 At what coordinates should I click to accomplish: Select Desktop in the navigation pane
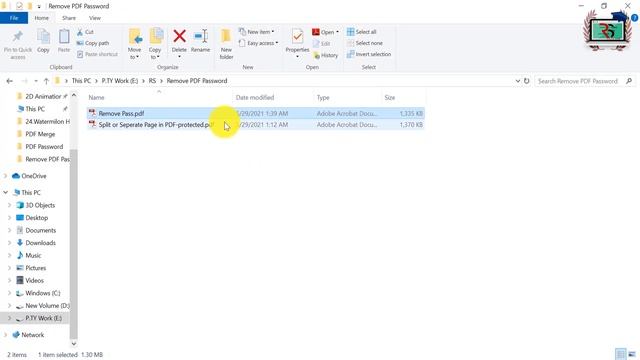tap(37, 218)
